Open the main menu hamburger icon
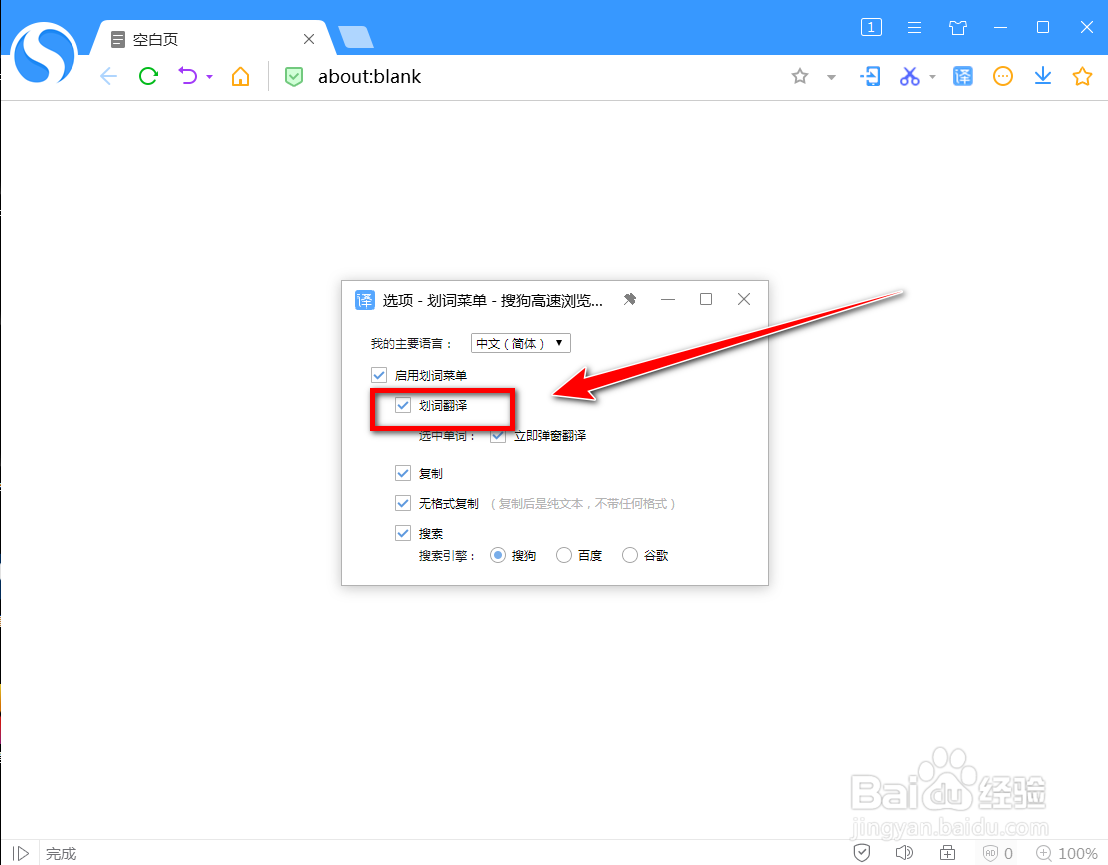 pos(914,28)
